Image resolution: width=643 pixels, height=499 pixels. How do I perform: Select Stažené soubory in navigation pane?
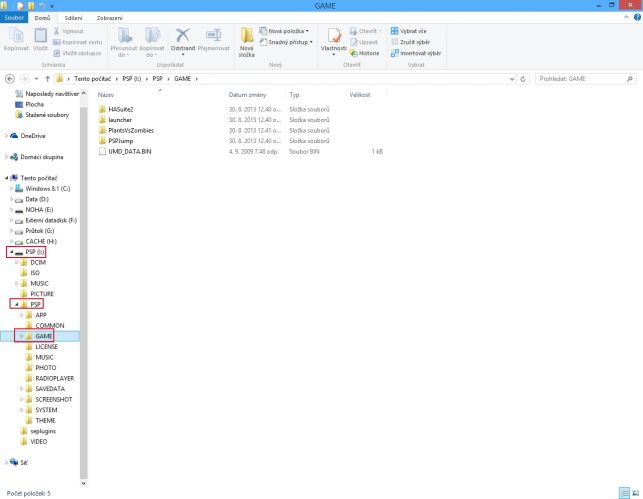coord(47,115)
